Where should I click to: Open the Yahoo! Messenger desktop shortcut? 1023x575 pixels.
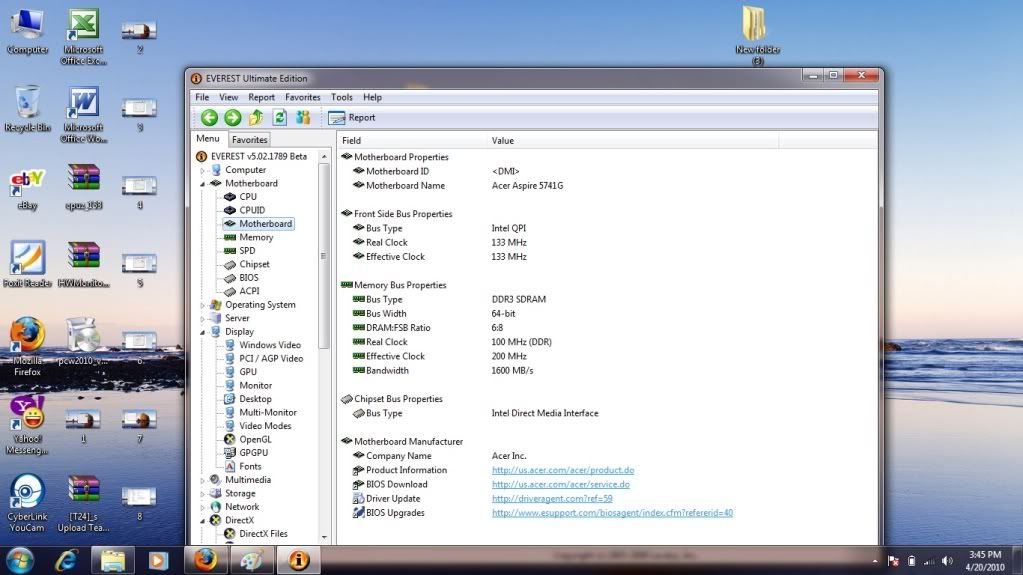(27, 424)
